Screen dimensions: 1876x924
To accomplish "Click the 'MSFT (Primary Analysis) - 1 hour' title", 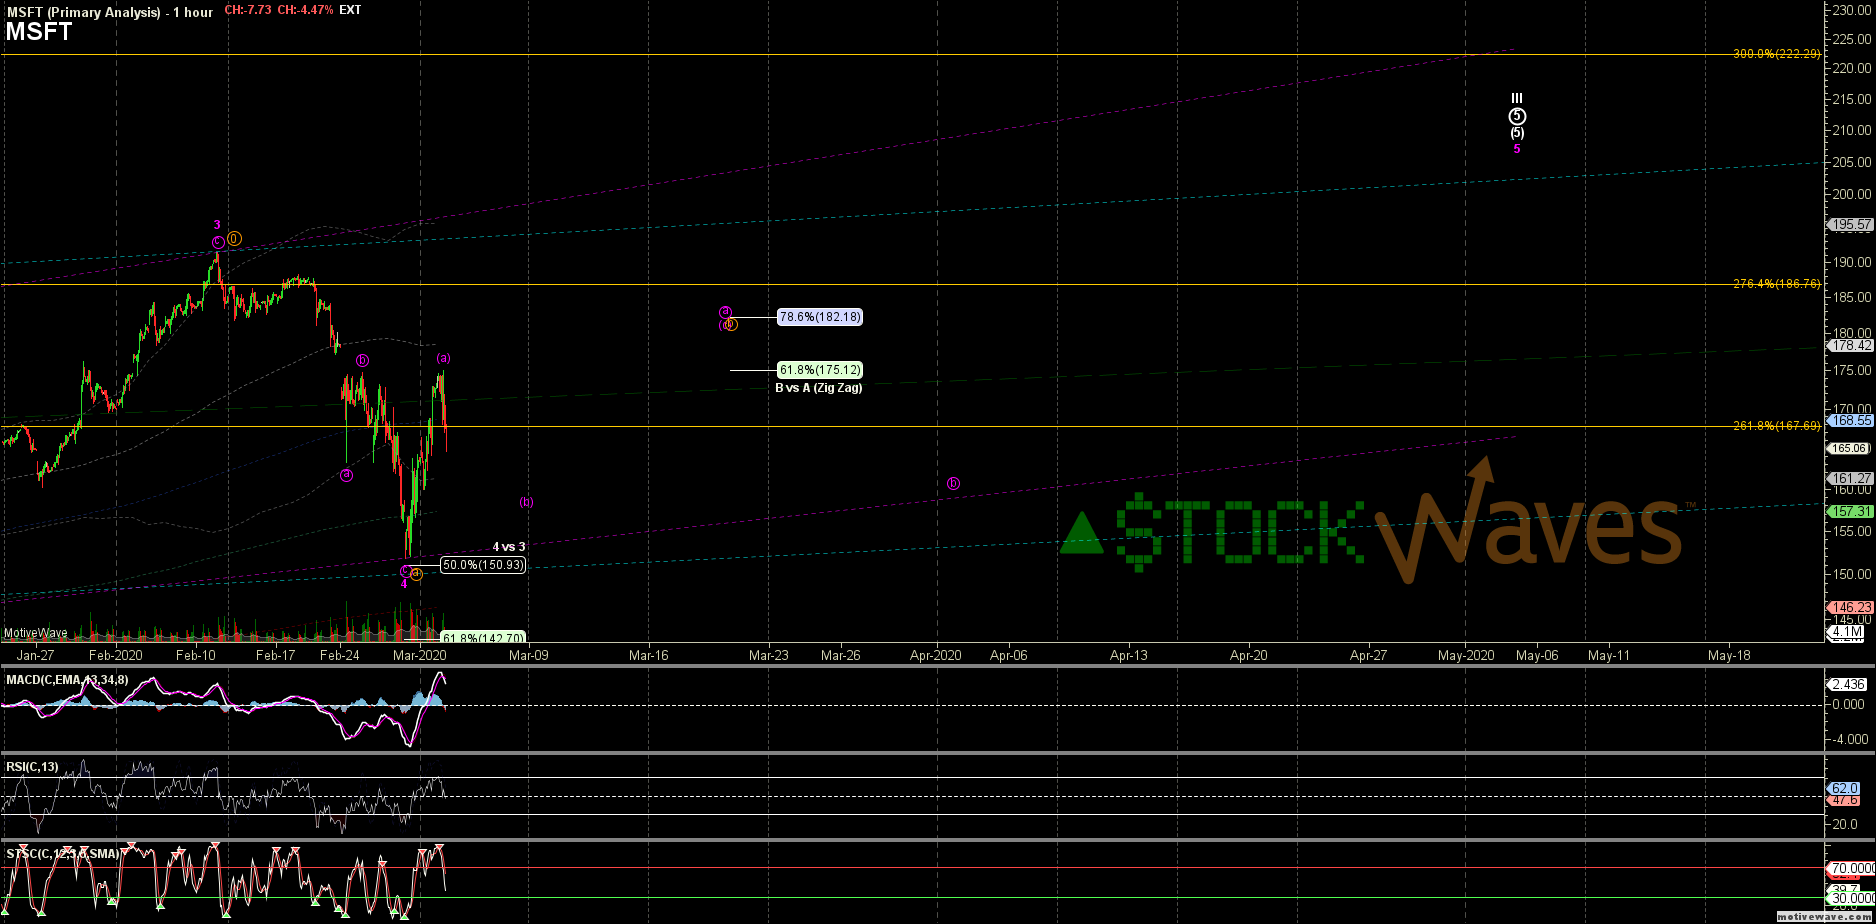I will [109, 12].
